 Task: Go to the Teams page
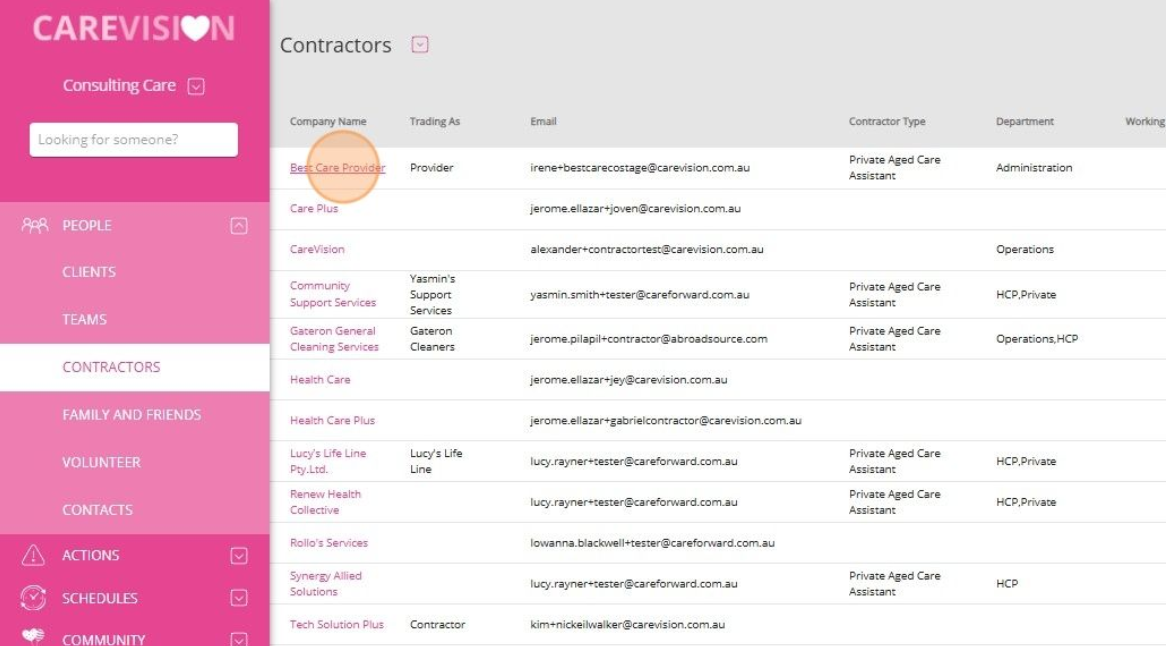pyautogui.click(x=85, y=320)
